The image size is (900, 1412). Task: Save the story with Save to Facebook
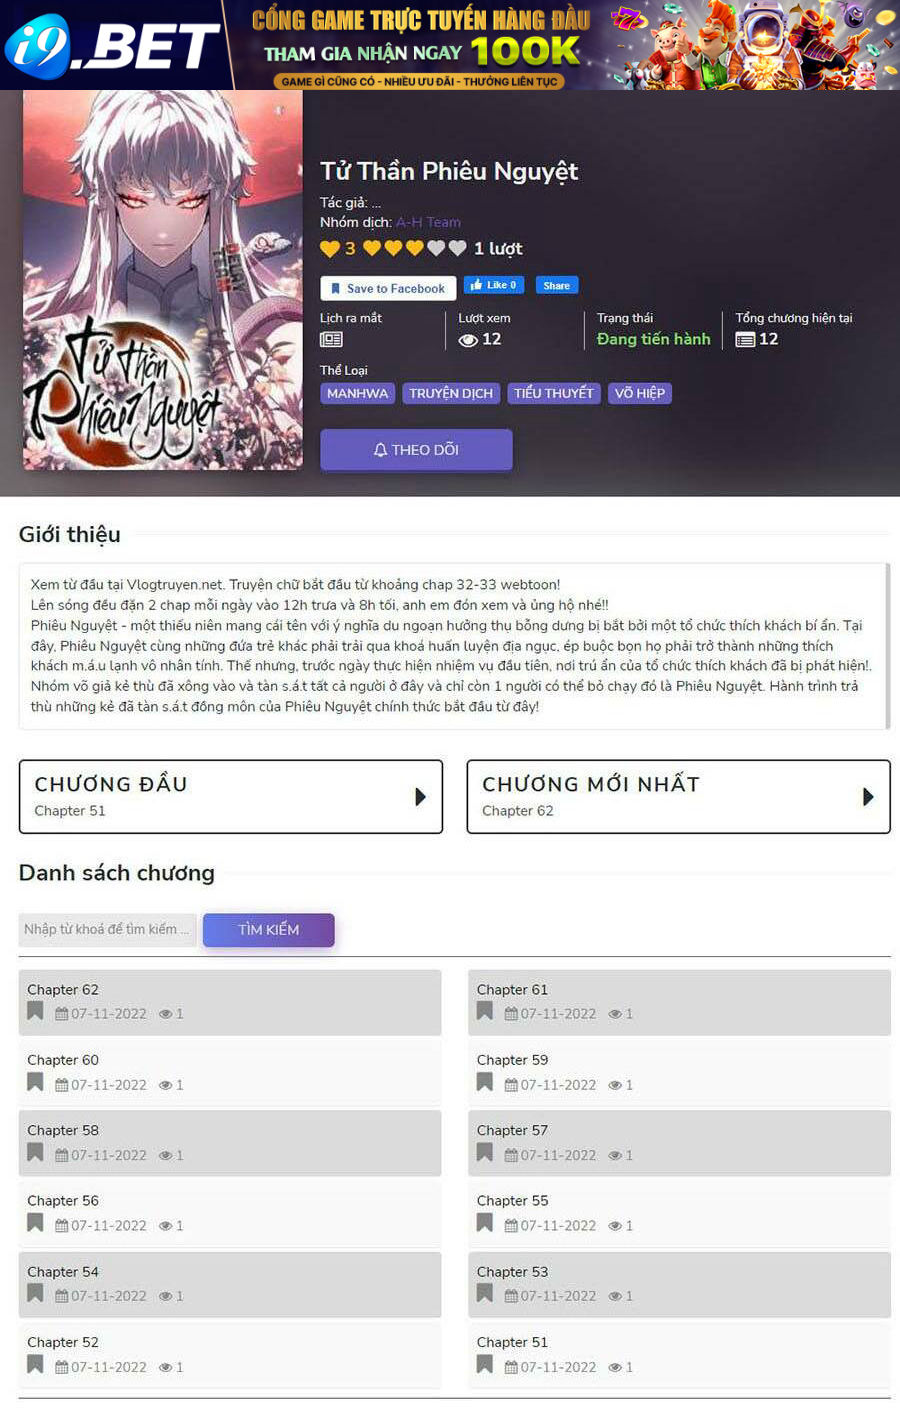click(388, 288)
